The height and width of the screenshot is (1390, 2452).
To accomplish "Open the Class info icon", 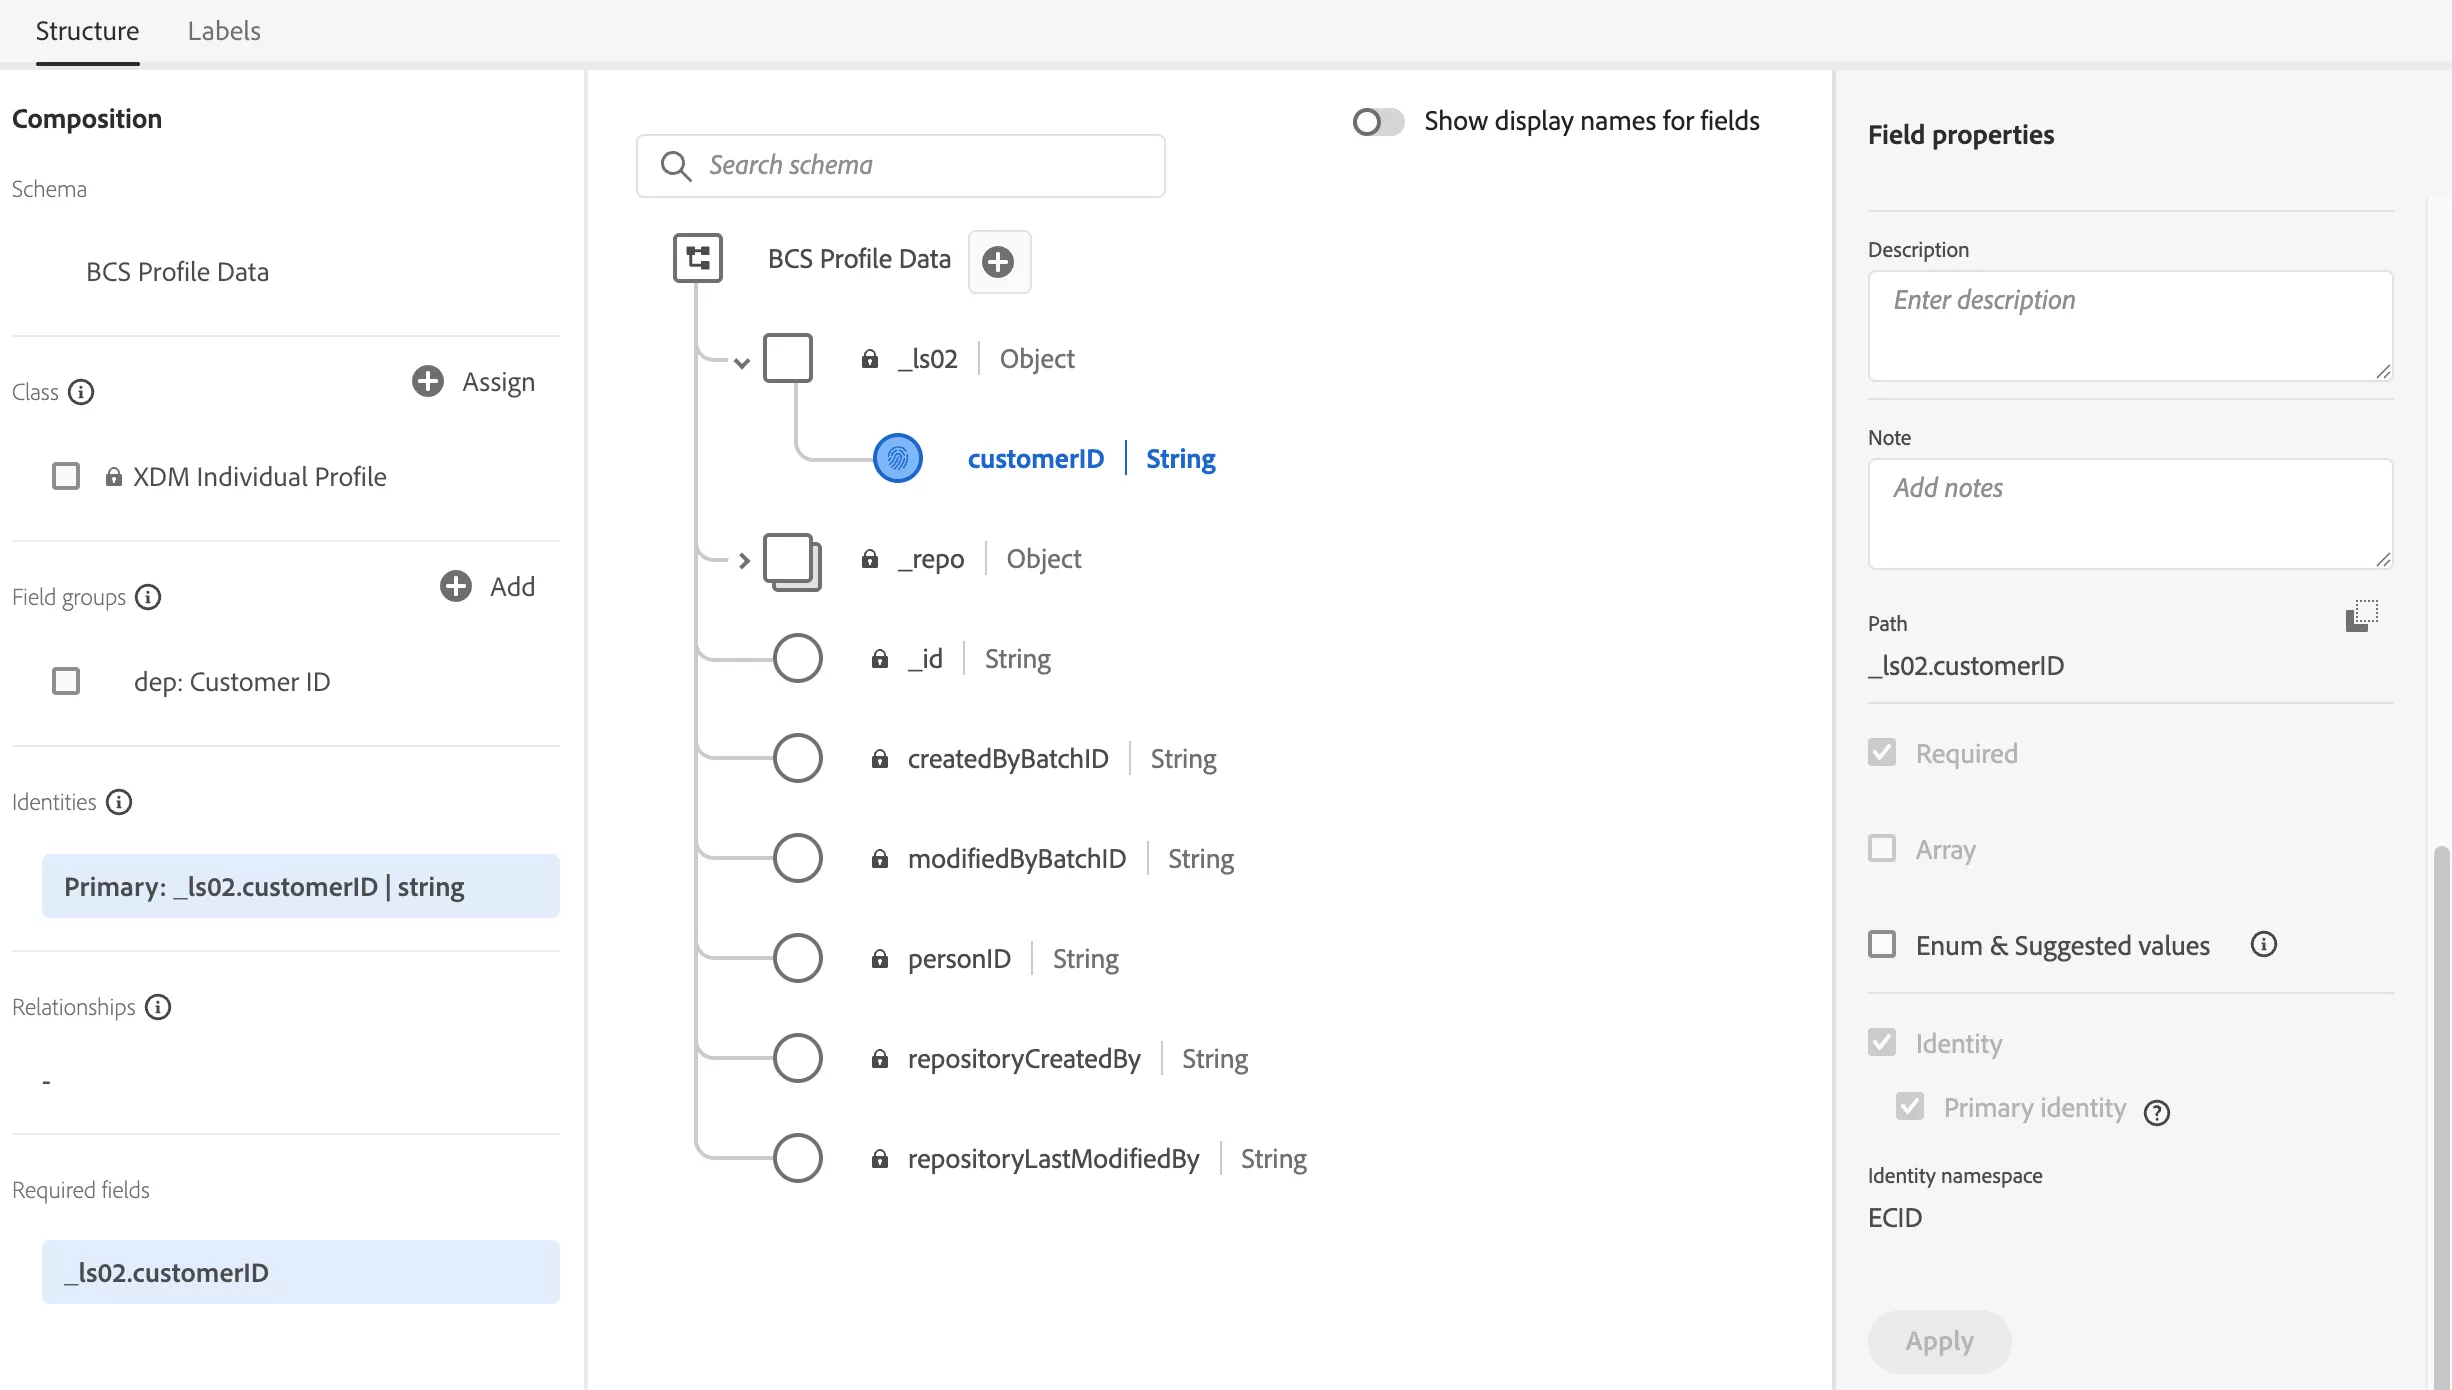I will click(81, 392).
